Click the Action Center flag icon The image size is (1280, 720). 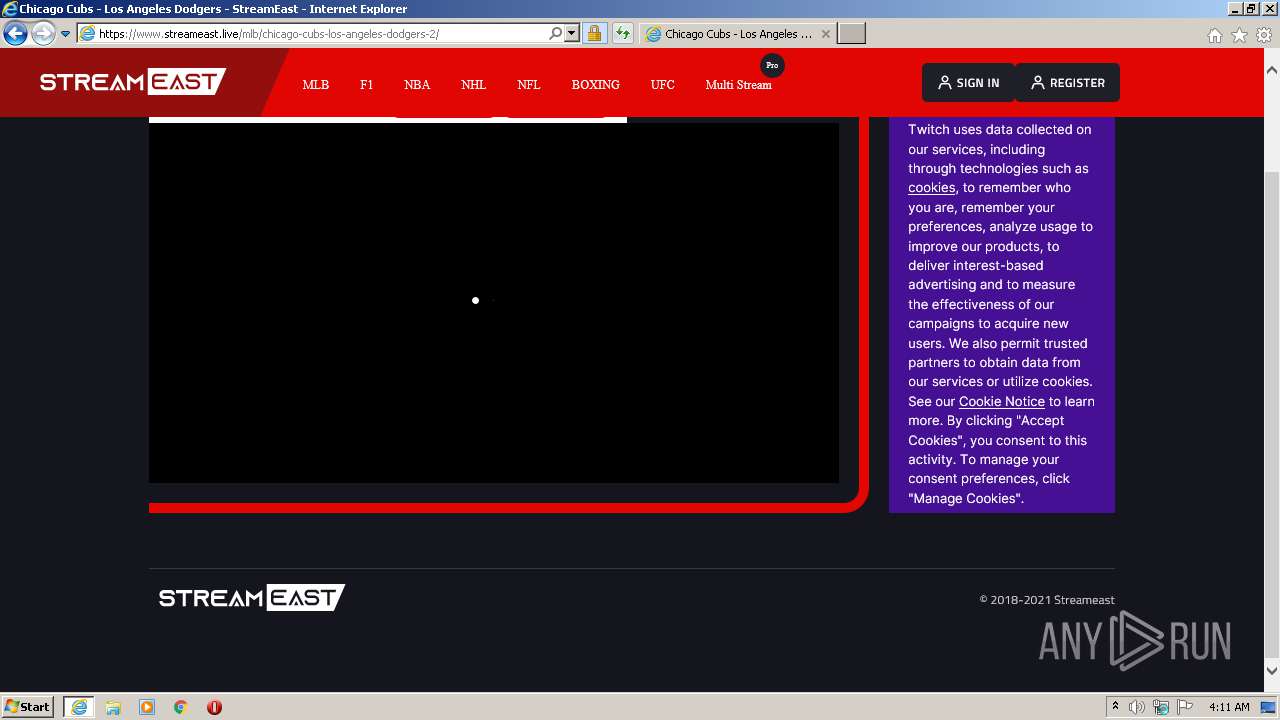click(x=1185, y=707)
